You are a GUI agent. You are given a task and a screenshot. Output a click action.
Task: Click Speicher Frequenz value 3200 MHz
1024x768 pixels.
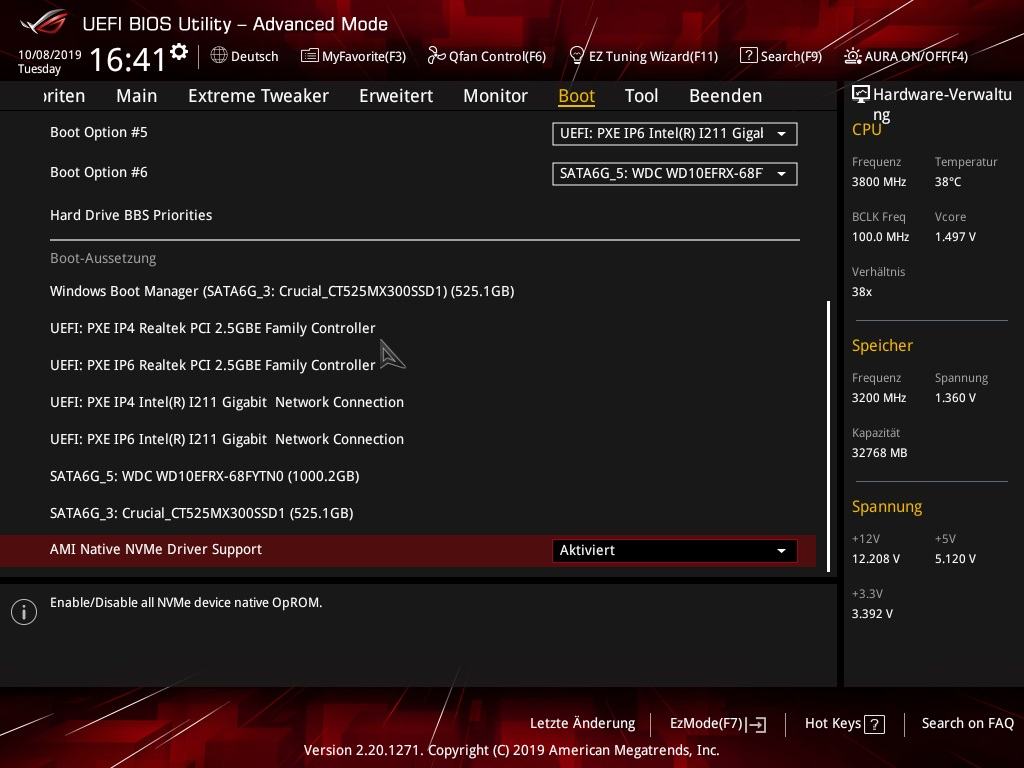tap(879, 398)
